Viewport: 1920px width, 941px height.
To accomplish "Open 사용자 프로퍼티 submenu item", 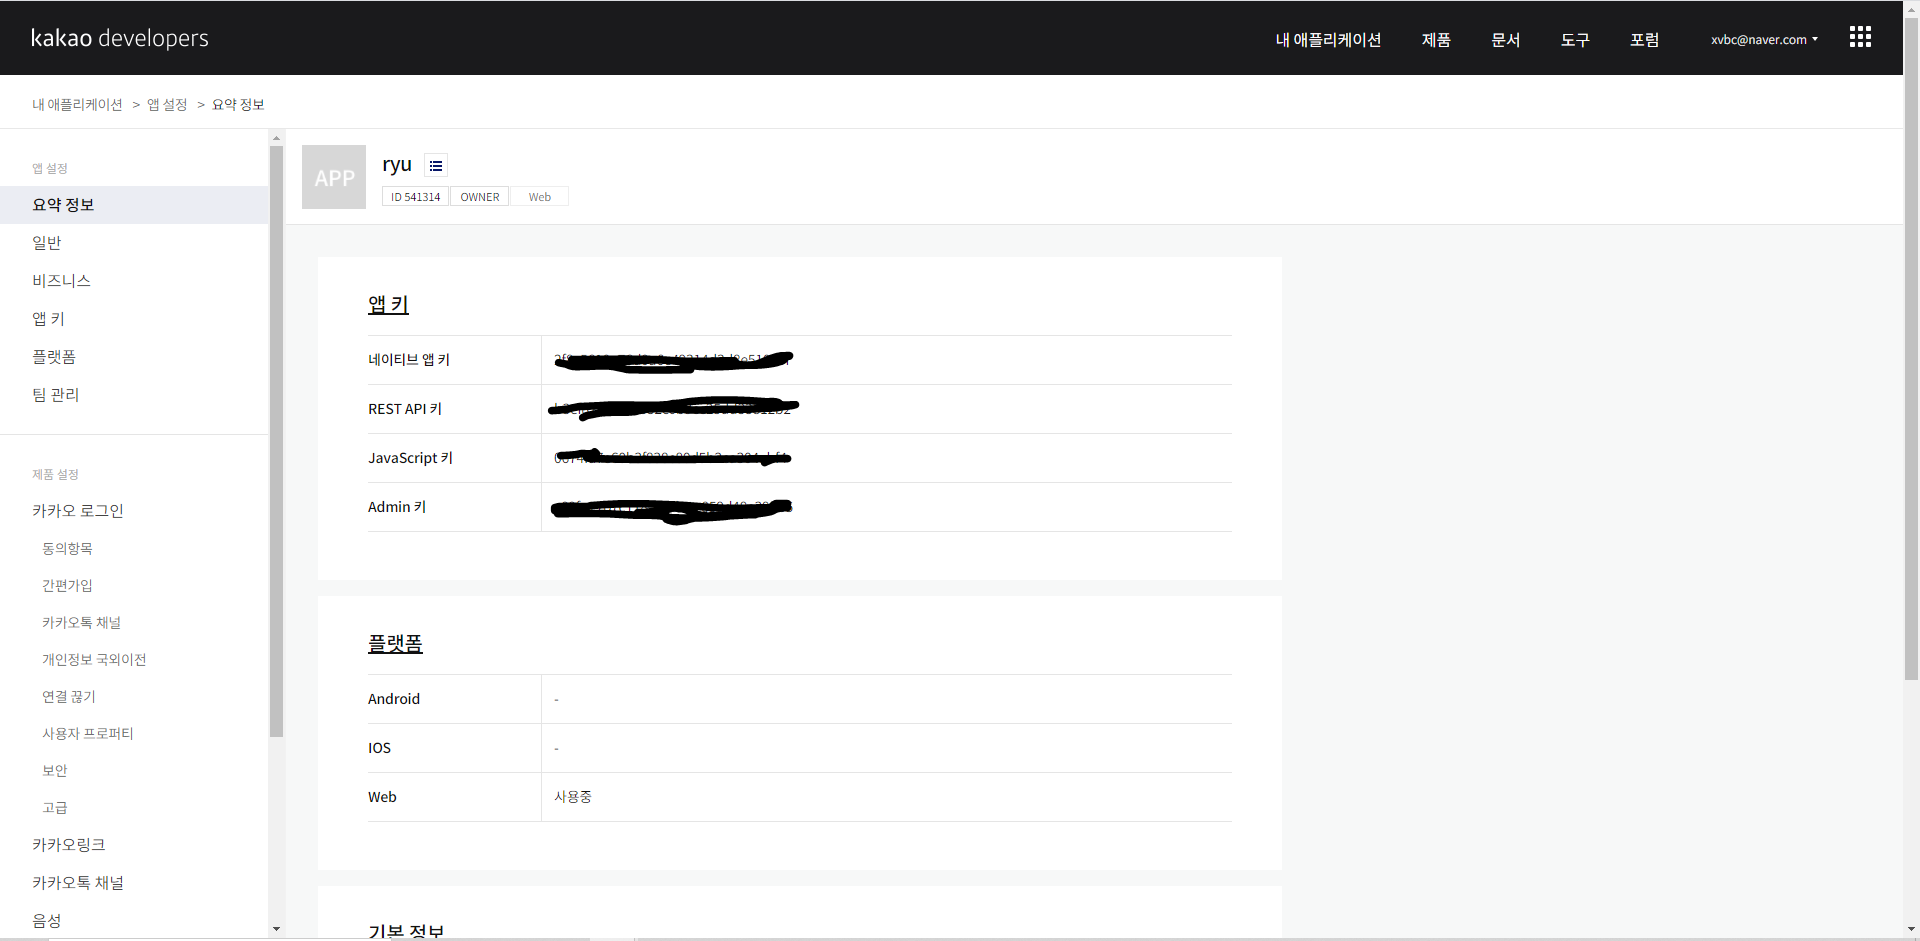I will tap(88, 734).
